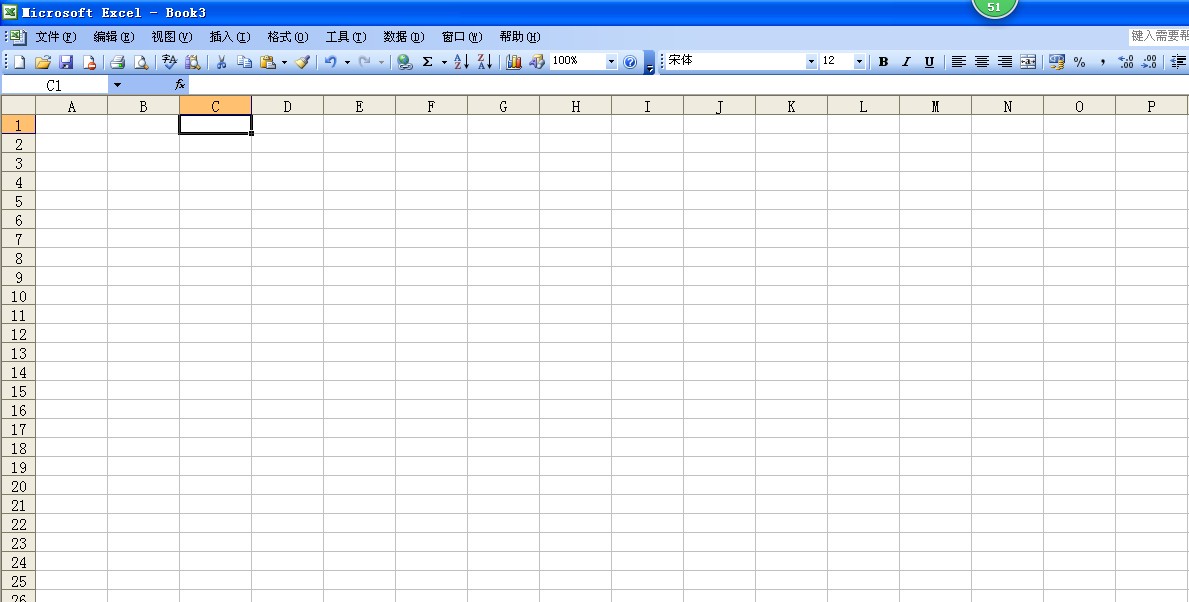Open the font size dropdown
The width and height of the screenshot is (1189, 602).
(x=859, y=62)
